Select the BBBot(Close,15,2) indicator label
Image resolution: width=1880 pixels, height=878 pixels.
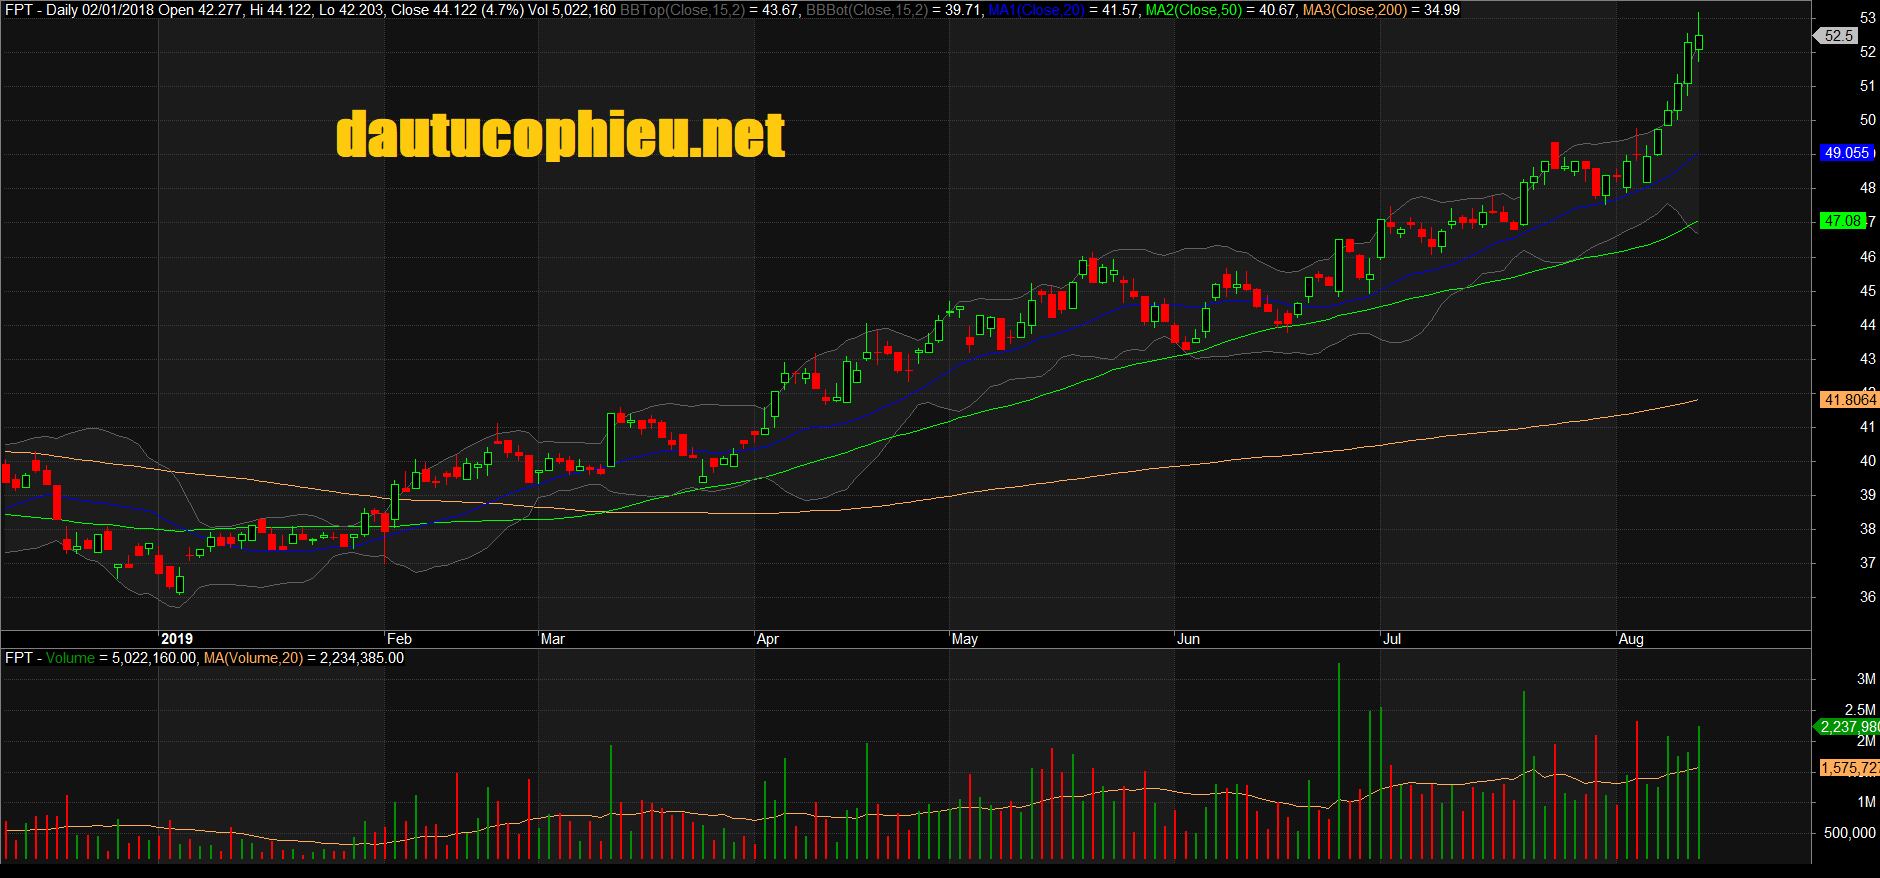click(866, 10)
